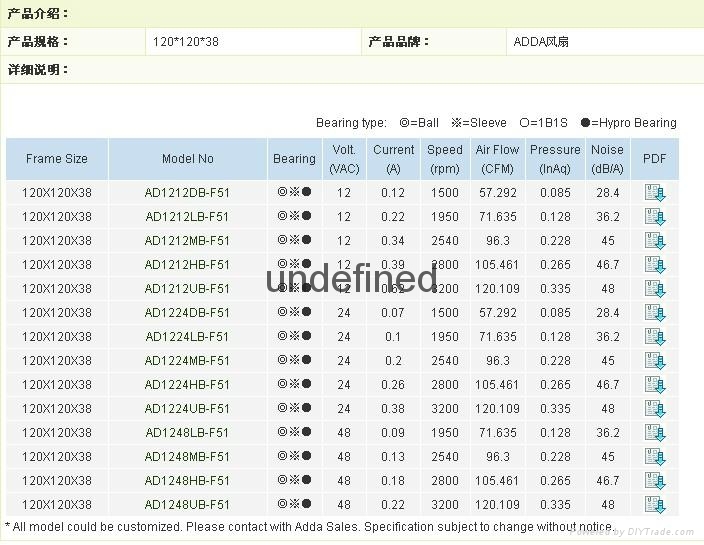Click the AD1224MB-F51 PDF download icon

click(x=655, y=361)
